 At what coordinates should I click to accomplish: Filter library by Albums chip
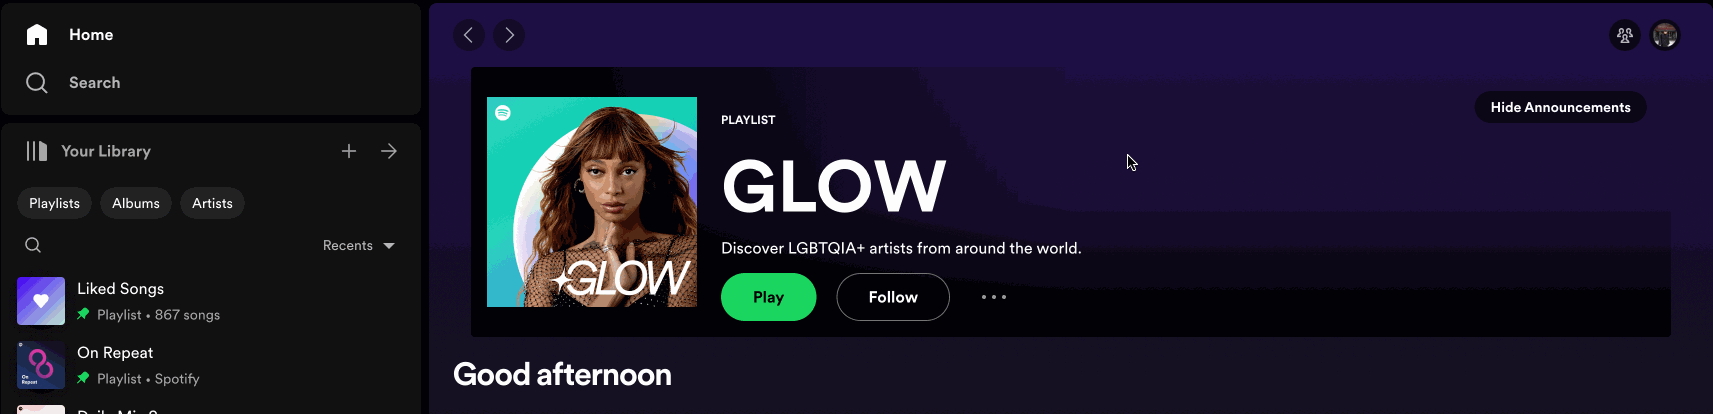click(x=136, y=203)
